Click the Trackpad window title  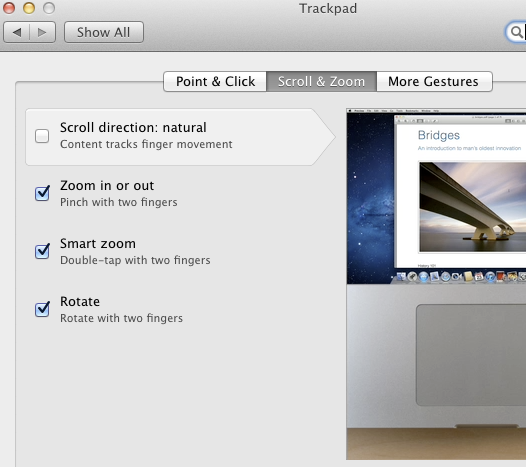pyautogui.click(x=328, y=9)
